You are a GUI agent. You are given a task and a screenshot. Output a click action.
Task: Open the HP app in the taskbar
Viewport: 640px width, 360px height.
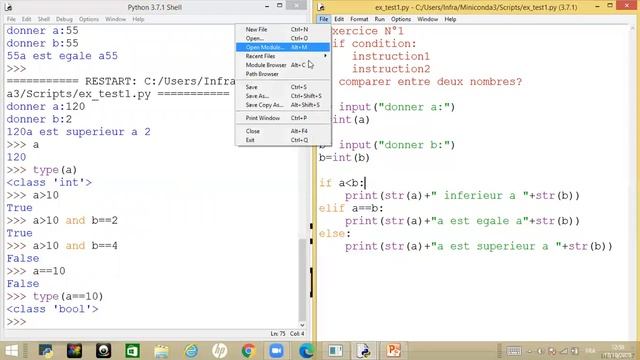(220, 351)
